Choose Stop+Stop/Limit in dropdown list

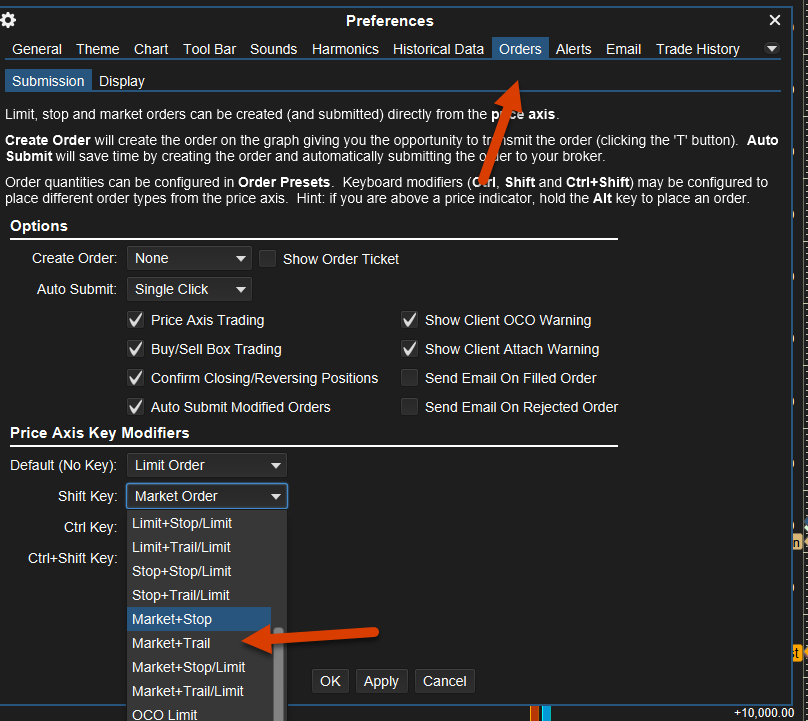181,571
